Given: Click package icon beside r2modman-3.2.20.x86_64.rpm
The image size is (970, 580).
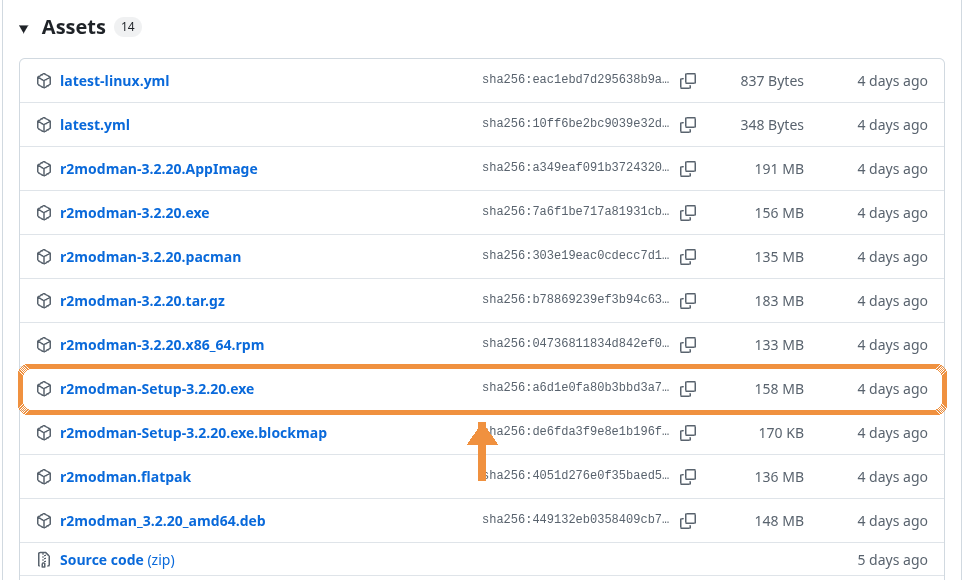Looking at the screenshot, I should (44, 344).
